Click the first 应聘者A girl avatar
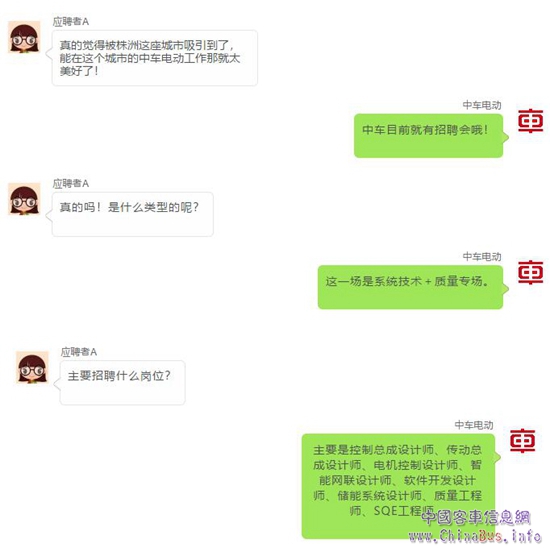 tap(24, 37)
